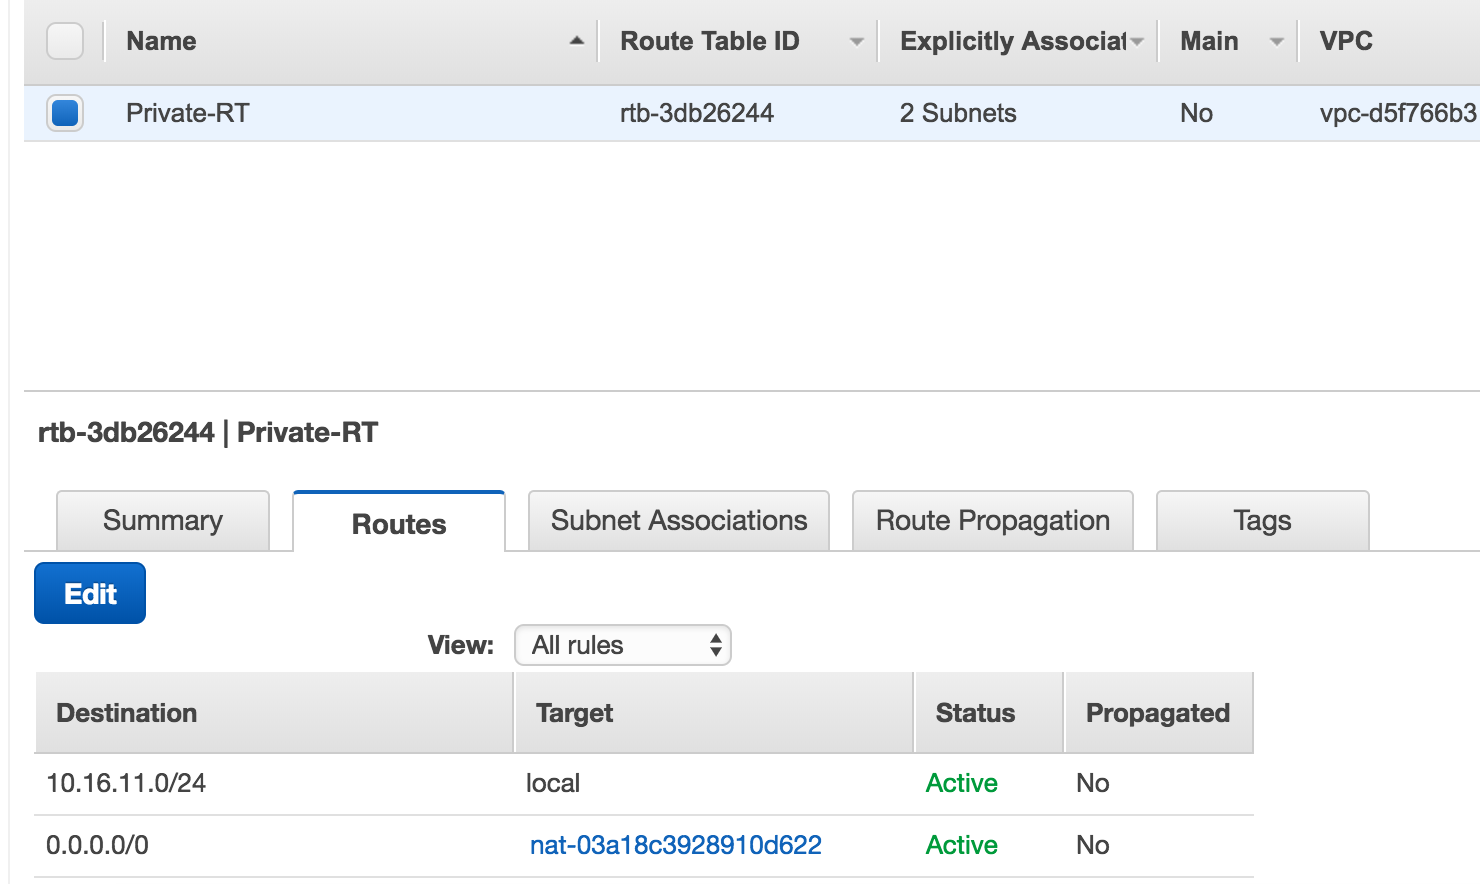Select the Routes tab
The width and height of the screenshot is (1480, 884).
pyautogui.click(x=399, y=523)
